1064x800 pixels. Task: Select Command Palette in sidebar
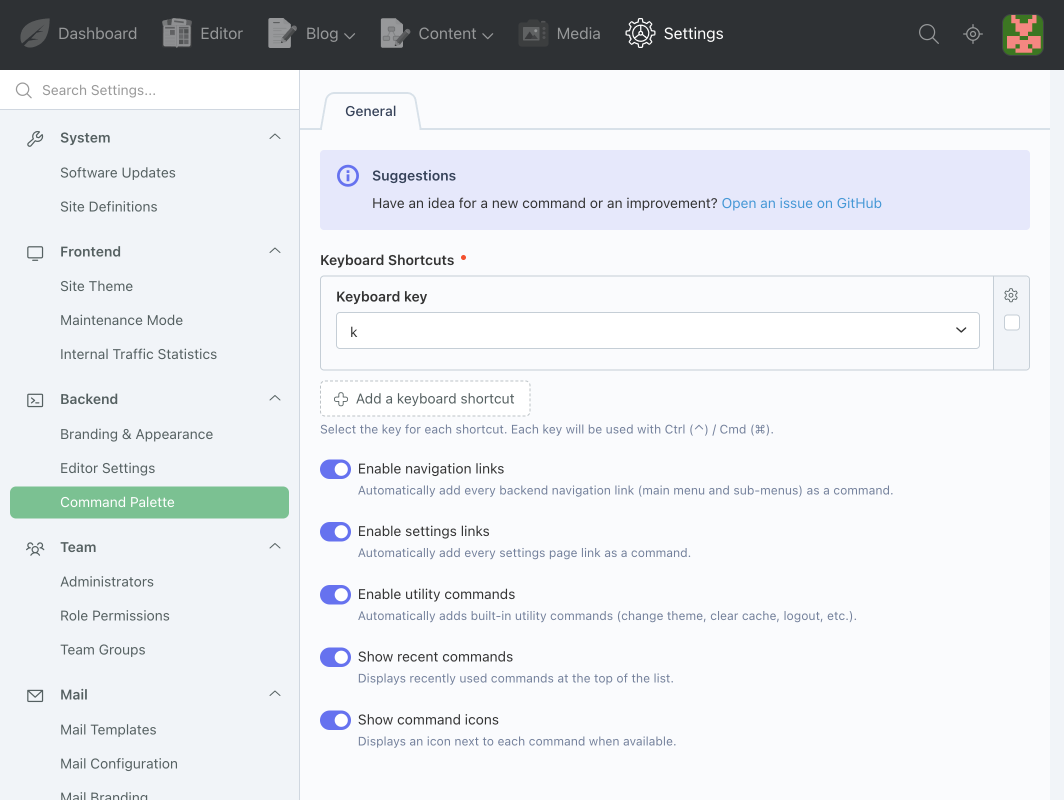(149, 502)
